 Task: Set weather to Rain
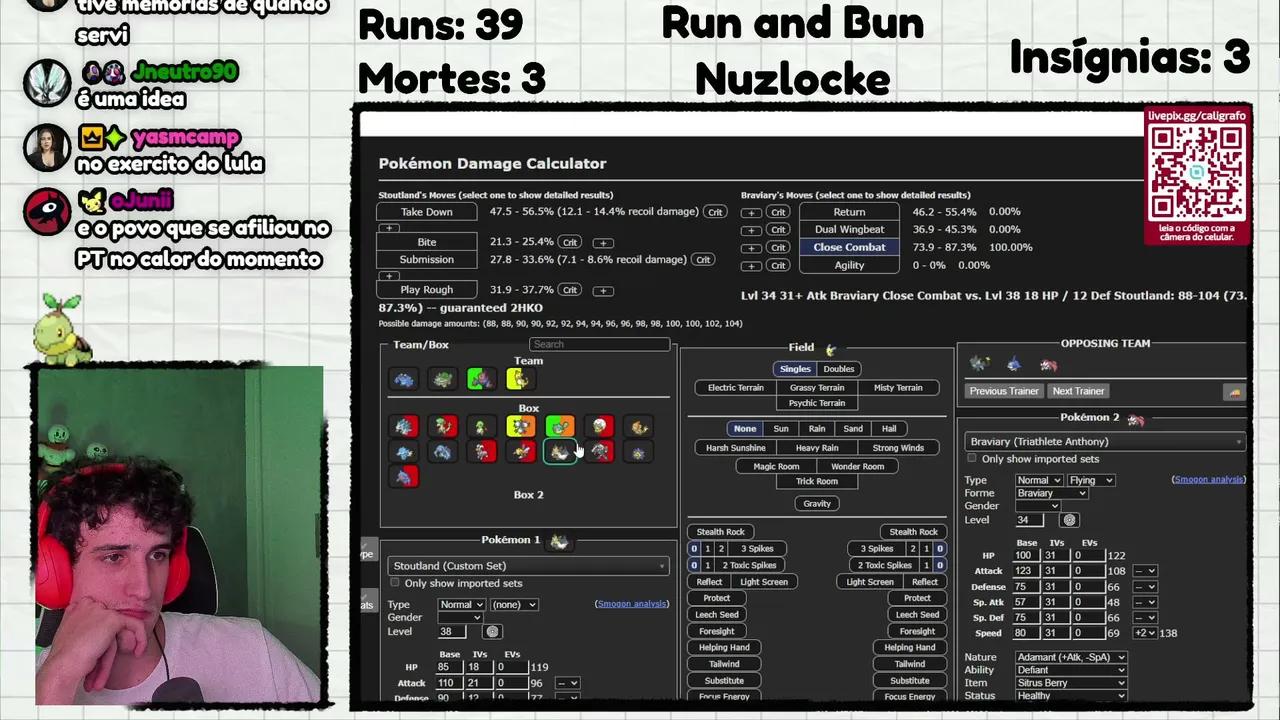coord(817,429)
